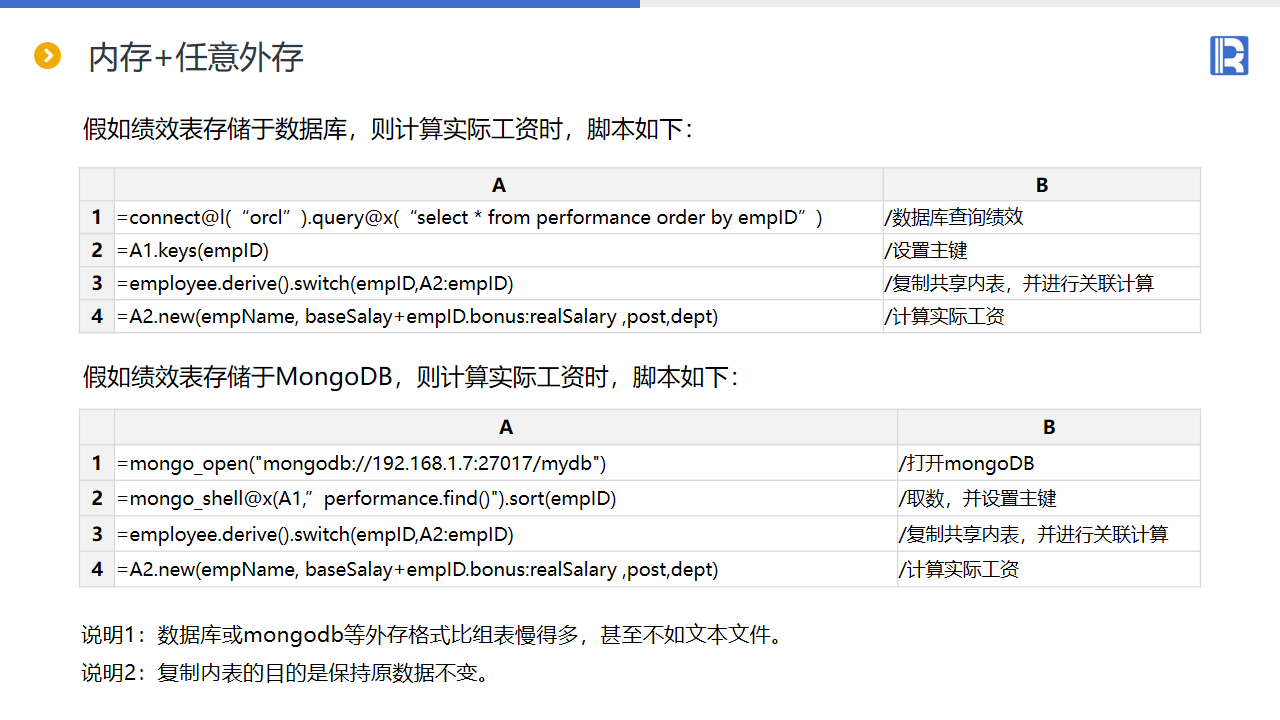This screenshot has height=720, width=1280.
Task: Click the orange chevron bullet icon
Action: (47, 56)
